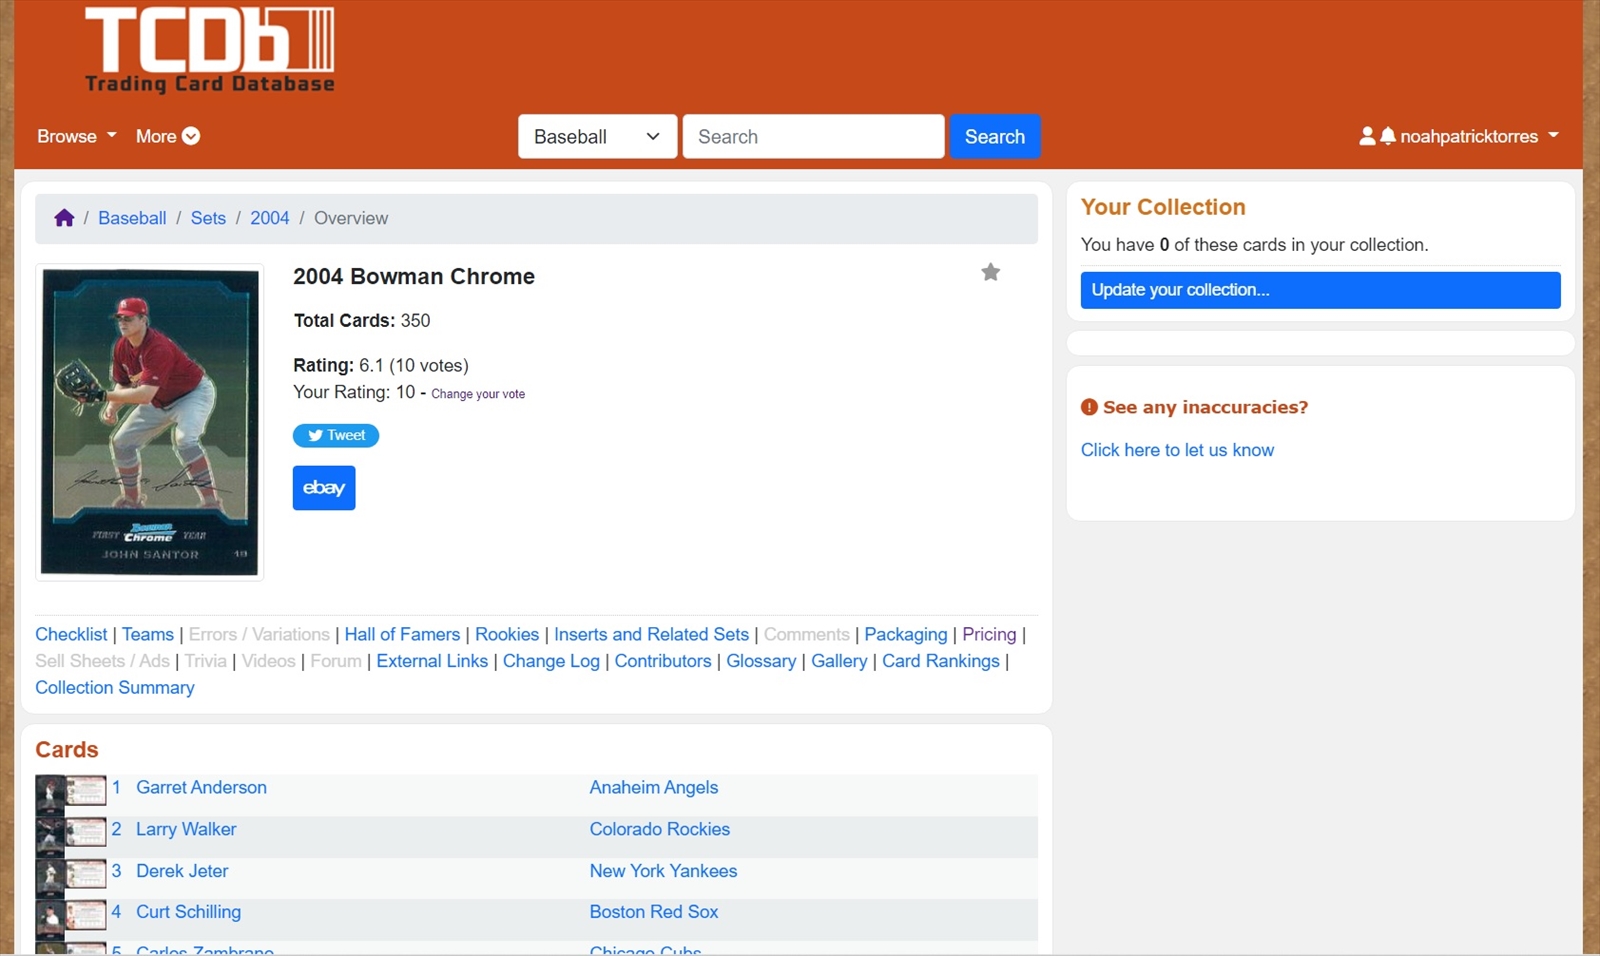
Task: Open Anaheim Angels team link
Action: (654, 787)
